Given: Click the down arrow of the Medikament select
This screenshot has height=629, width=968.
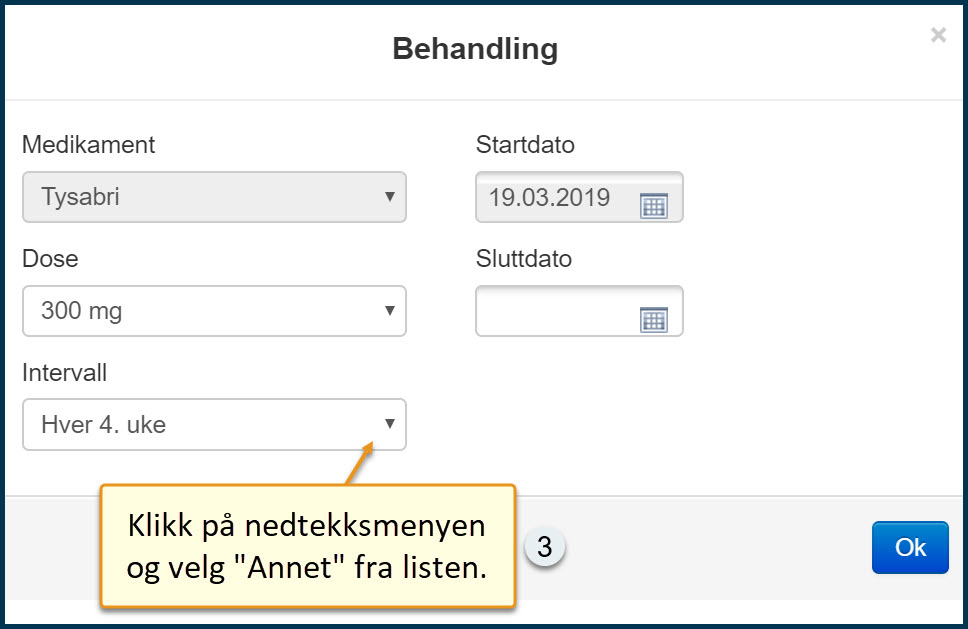Looking at the screenshot, I should [x=389, y=197].
